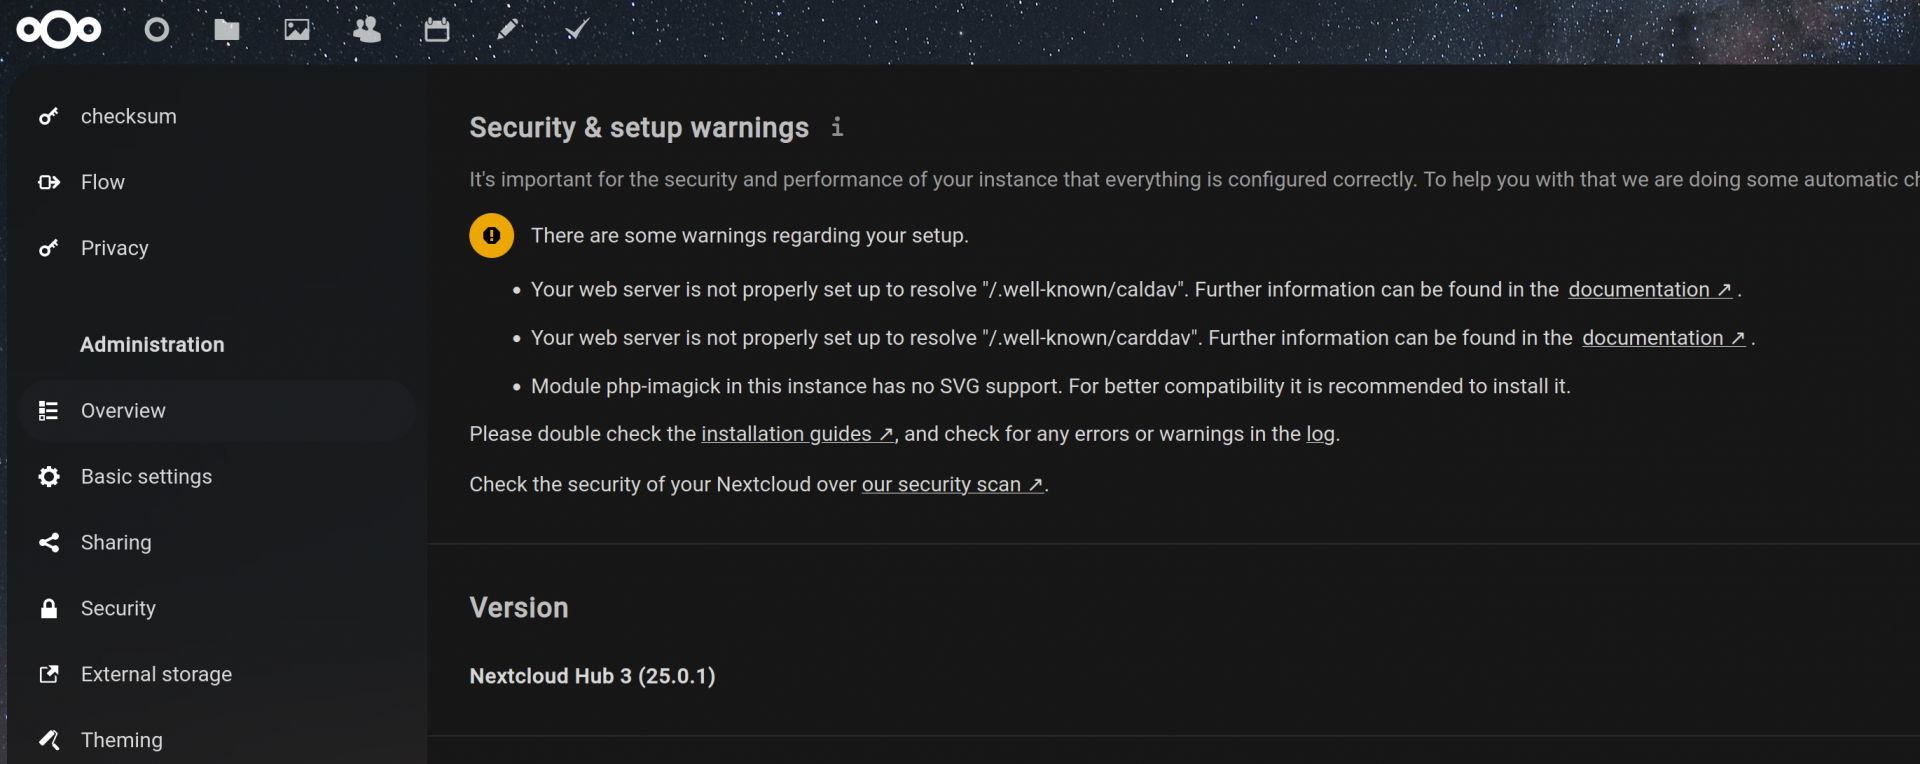Open the Calendar app icon
This screenshot has width=1920, height=764.
pyautogui.click(x=437, y=30)
